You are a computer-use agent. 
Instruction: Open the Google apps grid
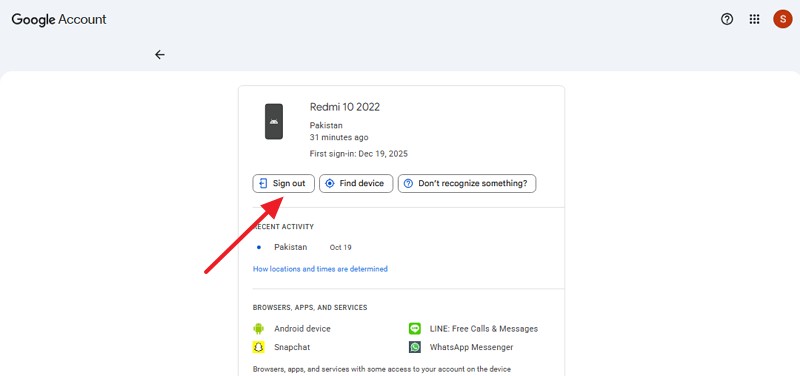[754, 19]
